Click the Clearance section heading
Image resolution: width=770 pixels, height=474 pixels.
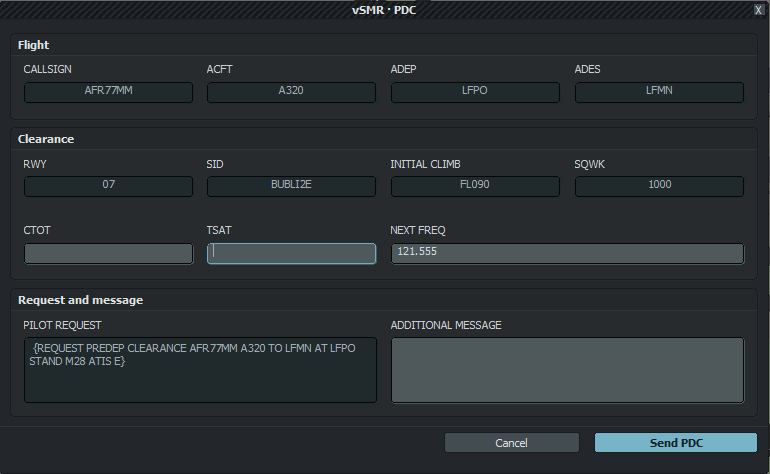click(x=46, y=139)
